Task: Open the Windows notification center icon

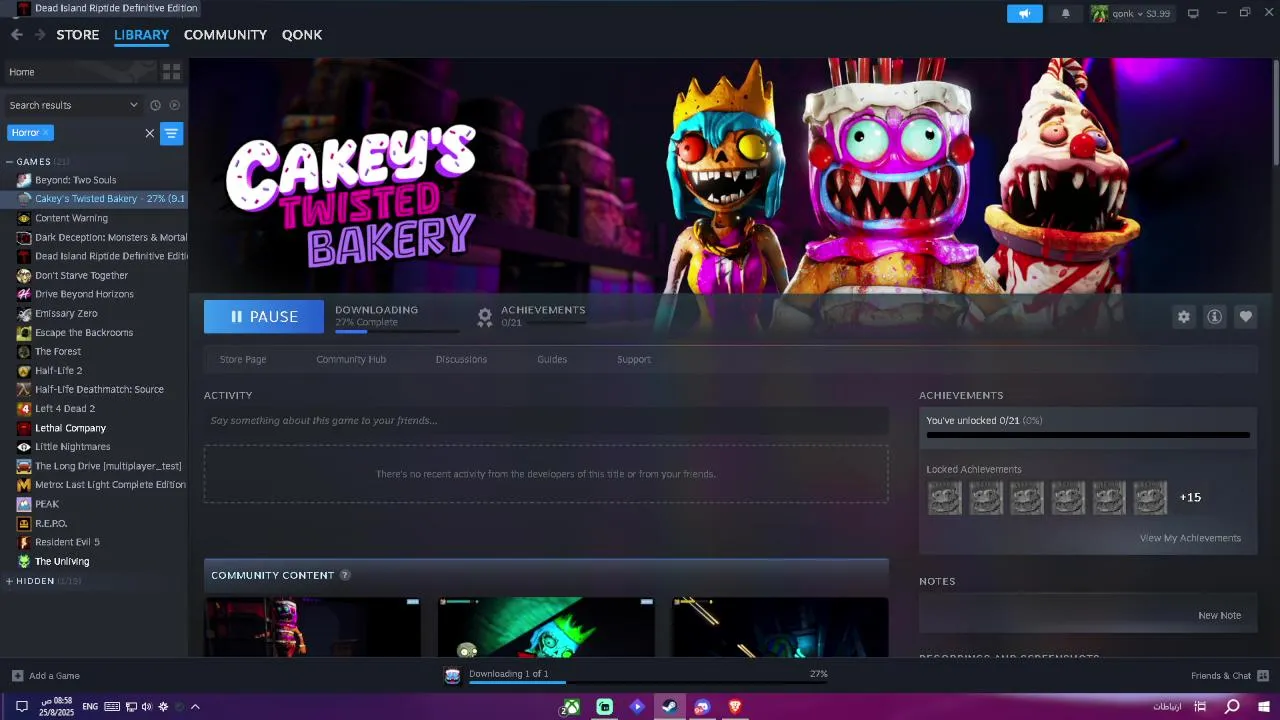Action: click(21, 707)
